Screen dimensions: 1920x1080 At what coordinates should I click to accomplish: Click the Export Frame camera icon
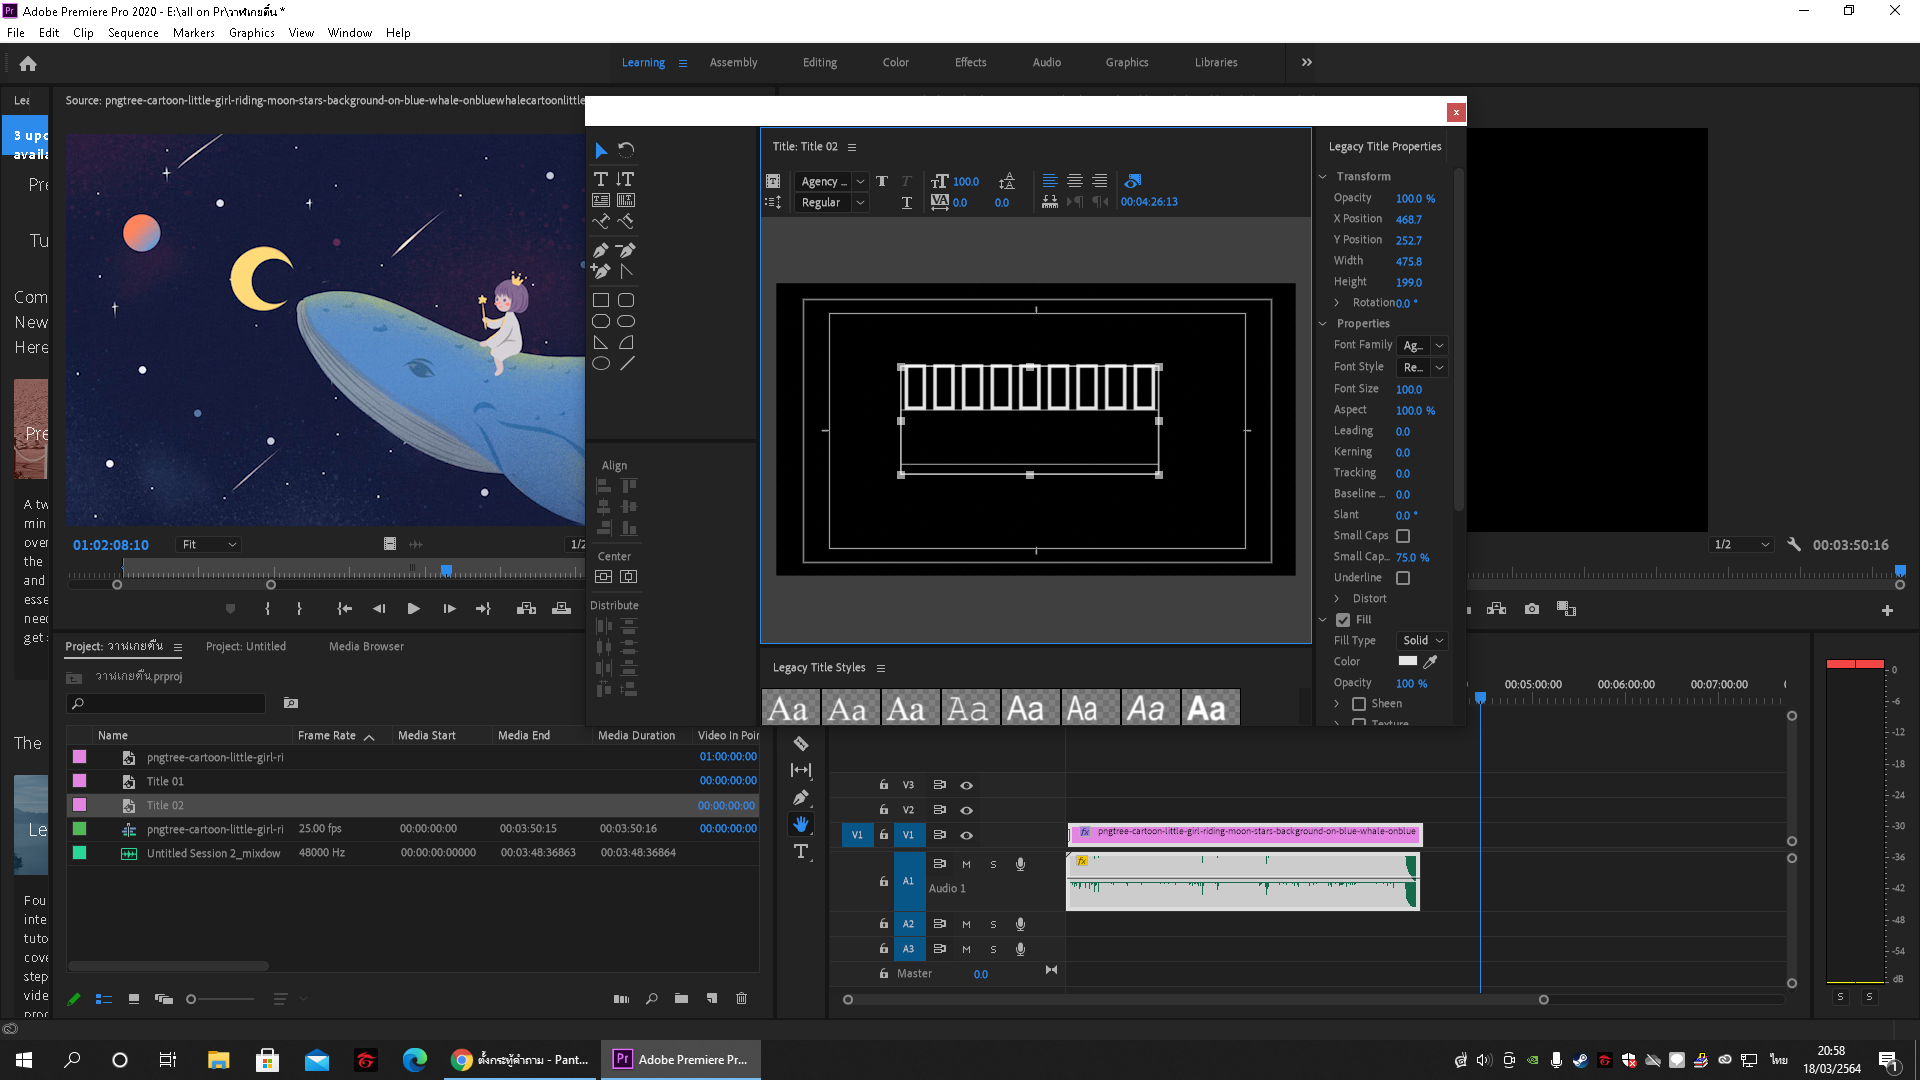1532,609
